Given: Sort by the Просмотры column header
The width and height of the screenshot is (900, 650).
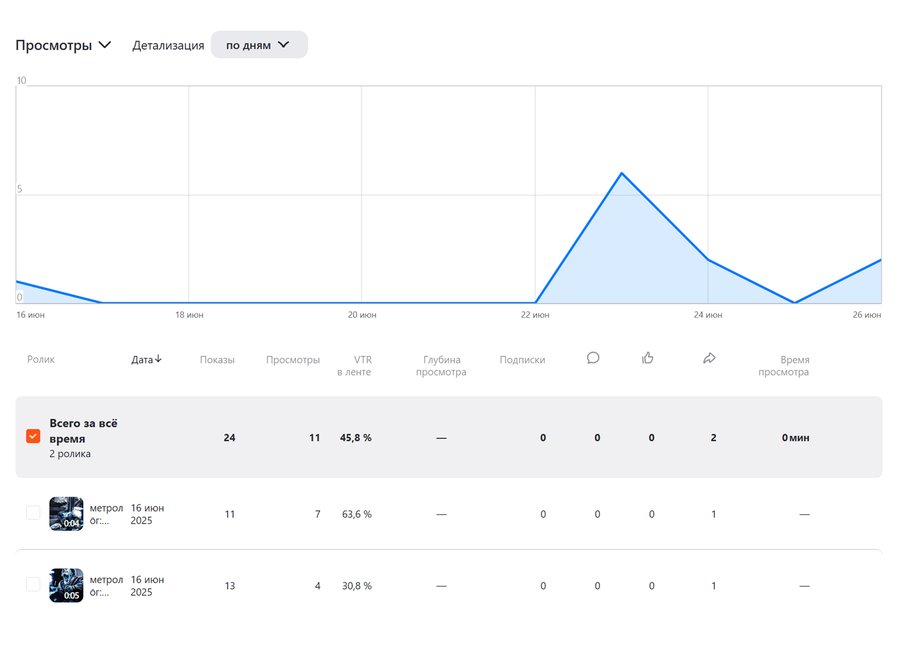Looking at the screenshot, I should tap(293, 360).
